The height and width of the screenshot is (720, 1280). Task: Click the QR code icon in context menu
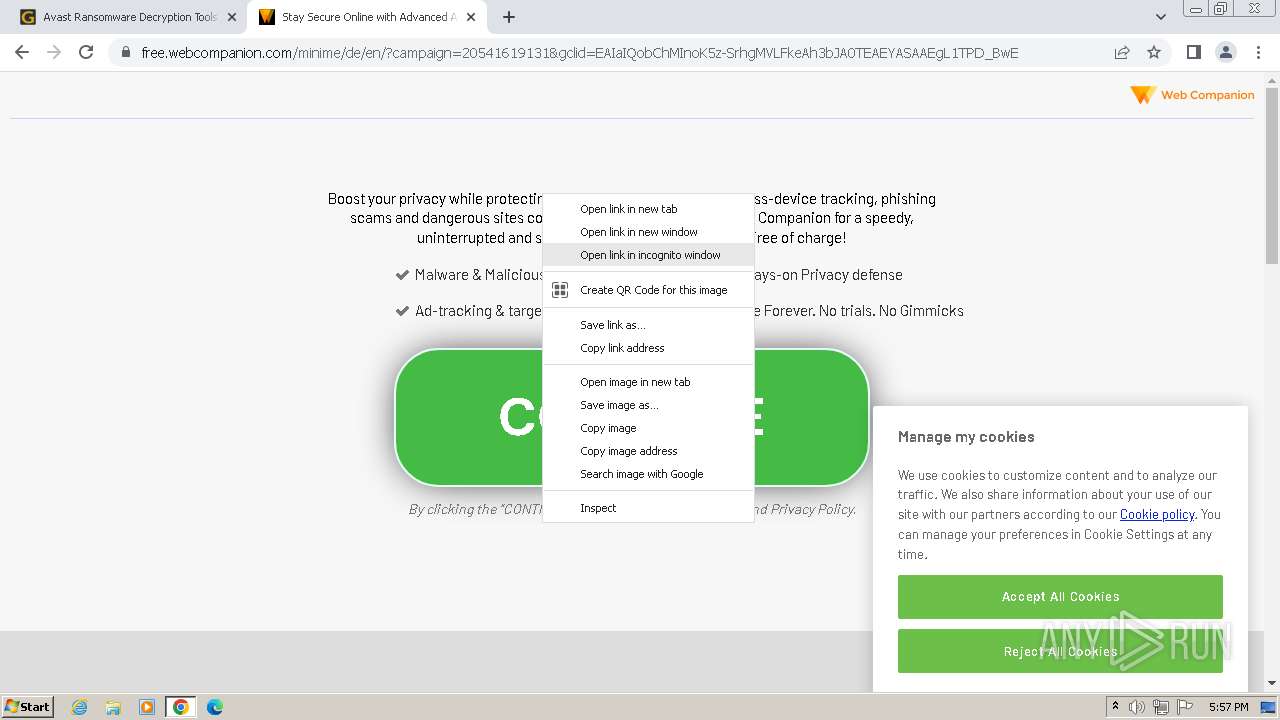pos(560,290)
